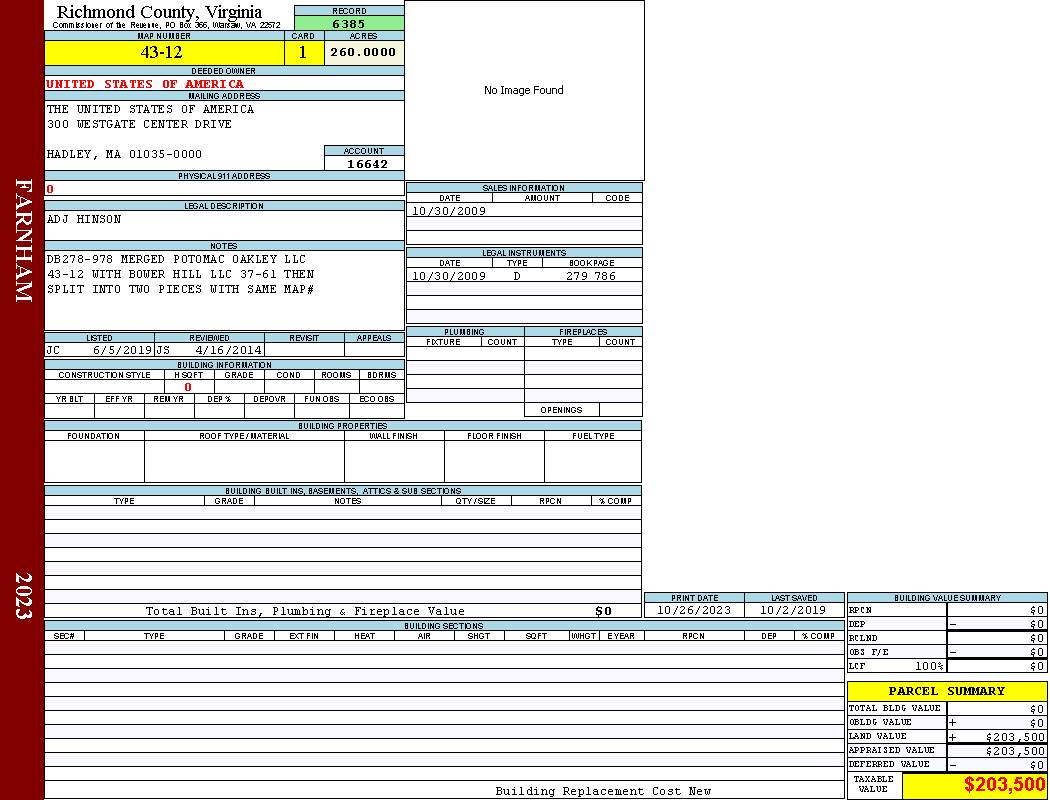1050x800 pixels.
Task: Click the Parcel Summary yellow header
Action: (x=946, y=691)
